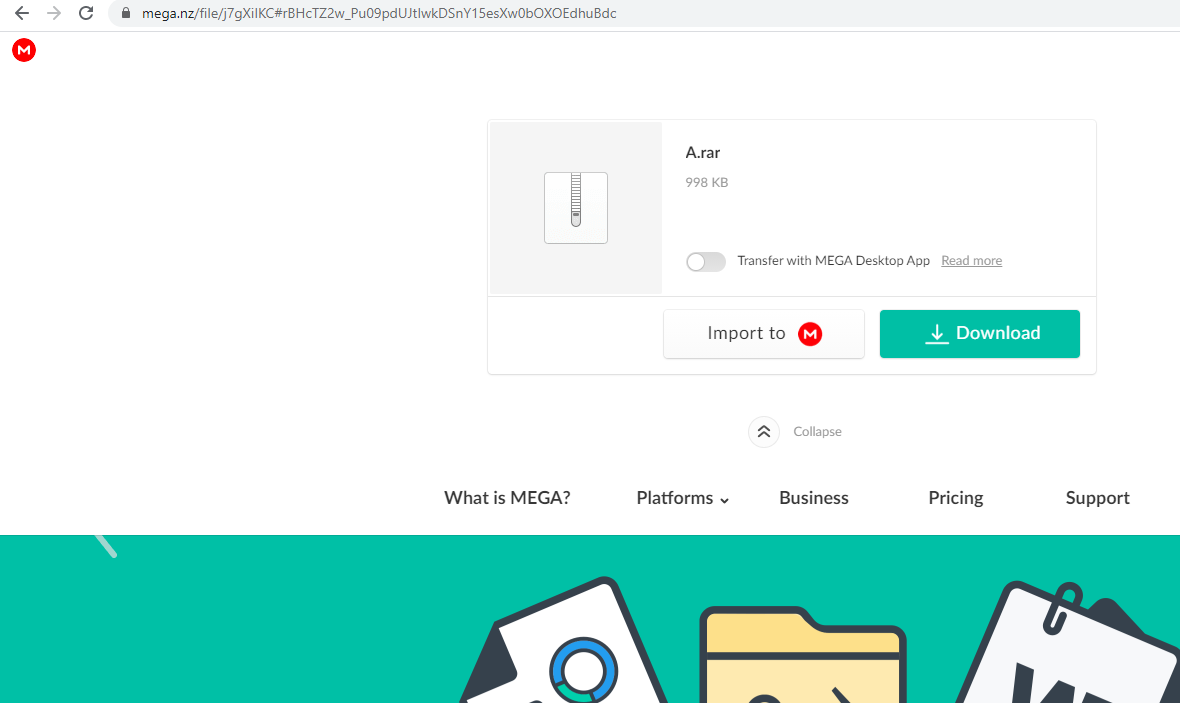Open the Read more link
This screenshot has height=703, width=1180.
pos(972,260)
